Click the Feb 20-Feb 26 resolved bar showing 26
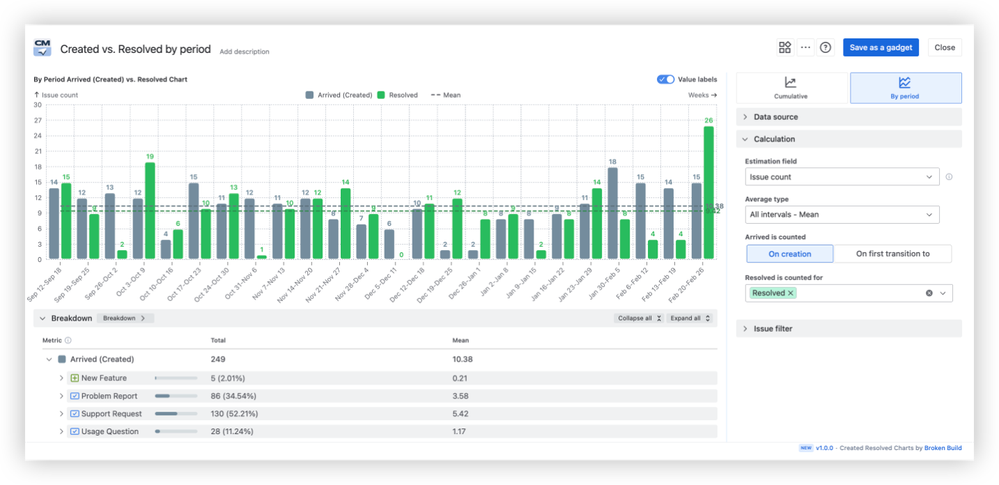This screenshot has height=485, width=999. click(x=708, y=192)
